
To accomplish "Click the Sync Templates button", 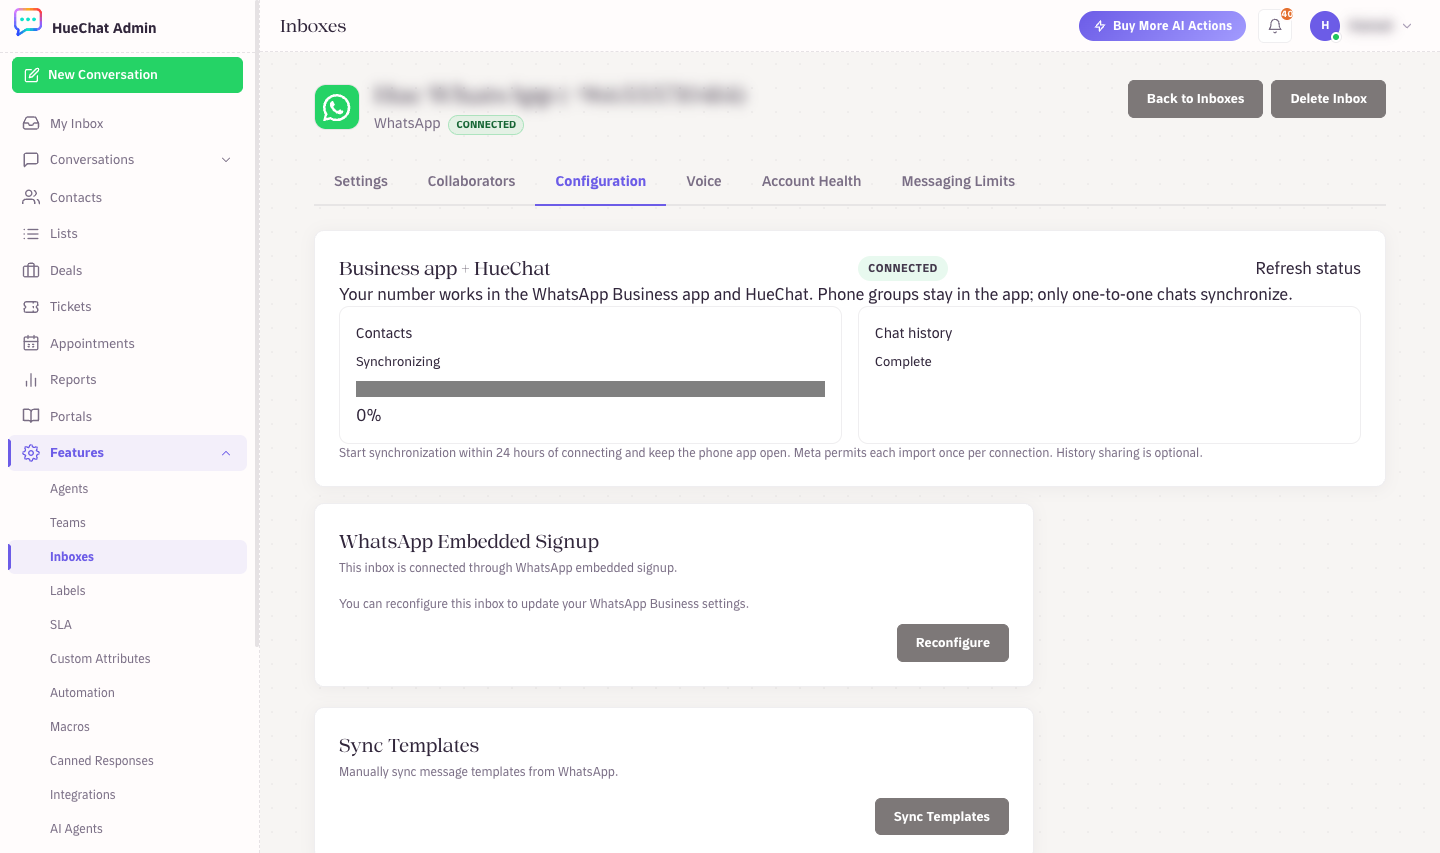I will (x=942, y=817).
